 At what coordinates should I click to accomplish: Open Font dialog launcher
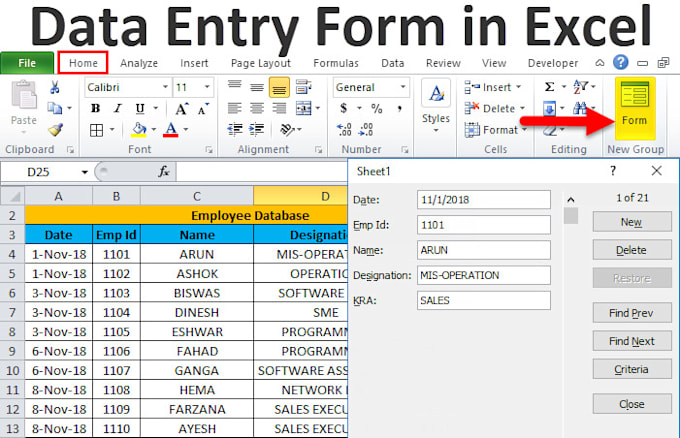(209, 150)
